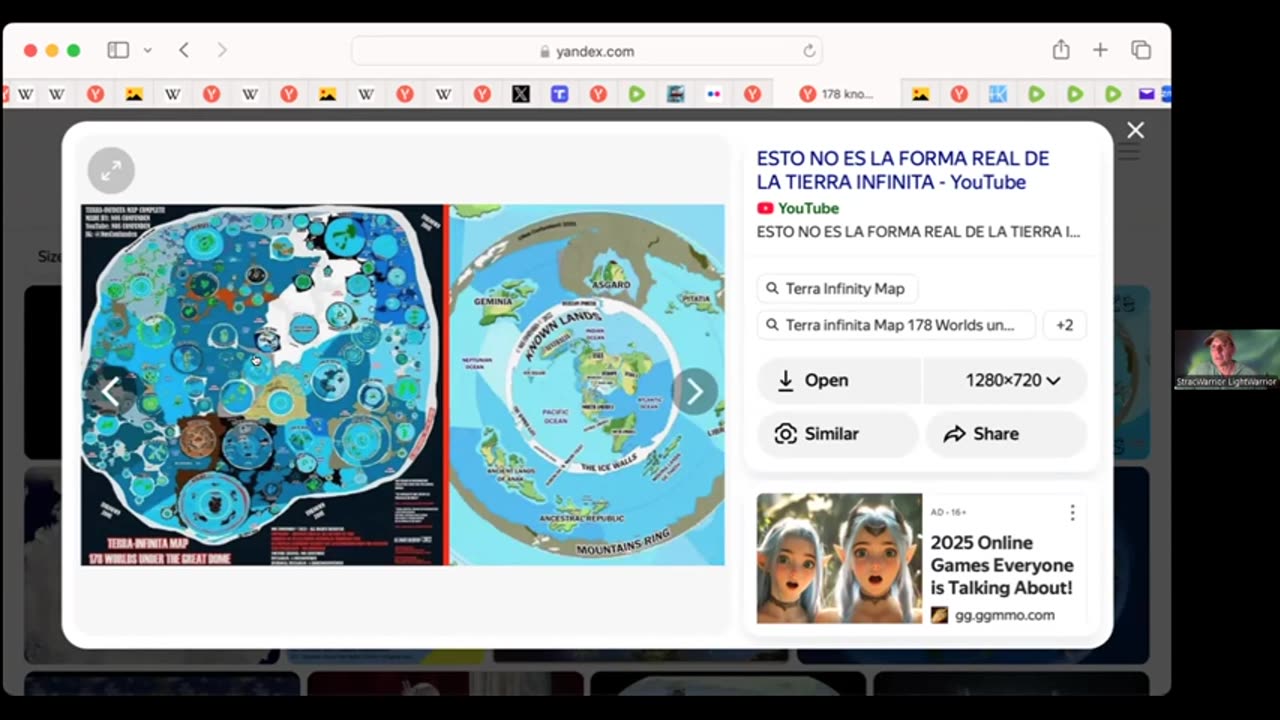Show the +2 more search suggestions

click(x=1064, y=325)
